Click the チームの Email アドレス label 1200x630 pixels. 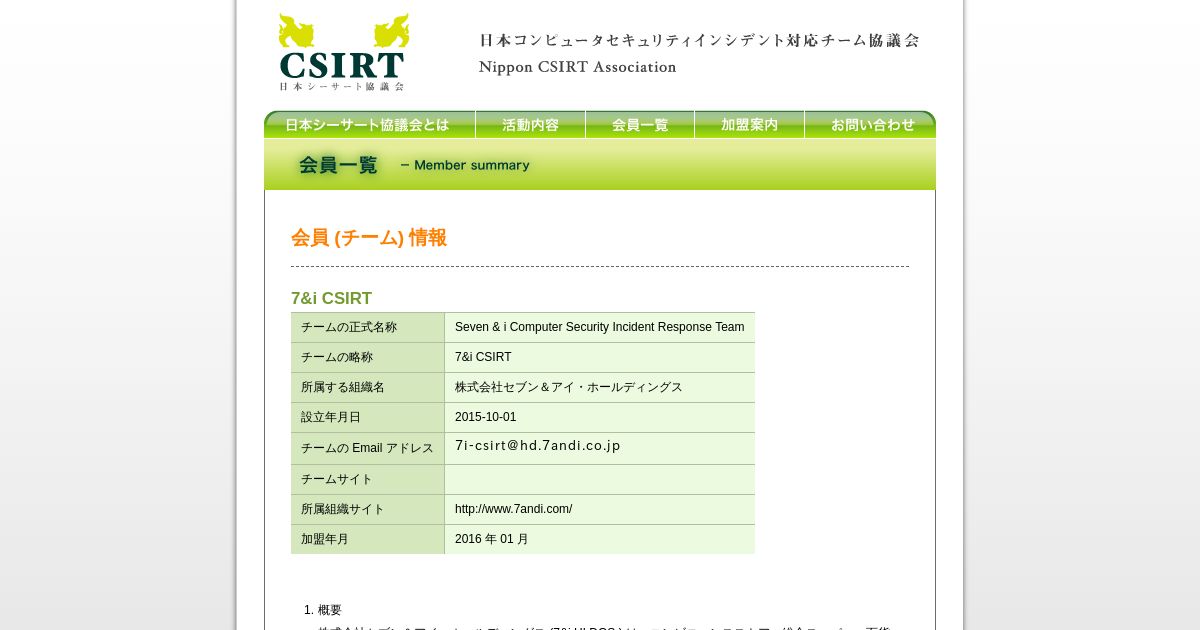(367, 448)
